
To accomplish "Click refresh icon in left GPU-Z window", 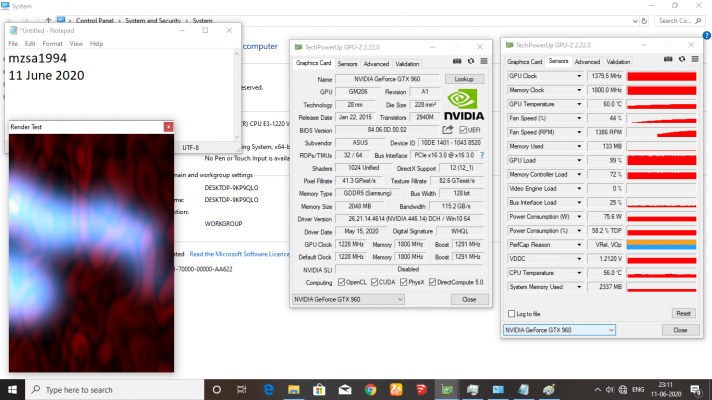I will click(x=471, y=61).
